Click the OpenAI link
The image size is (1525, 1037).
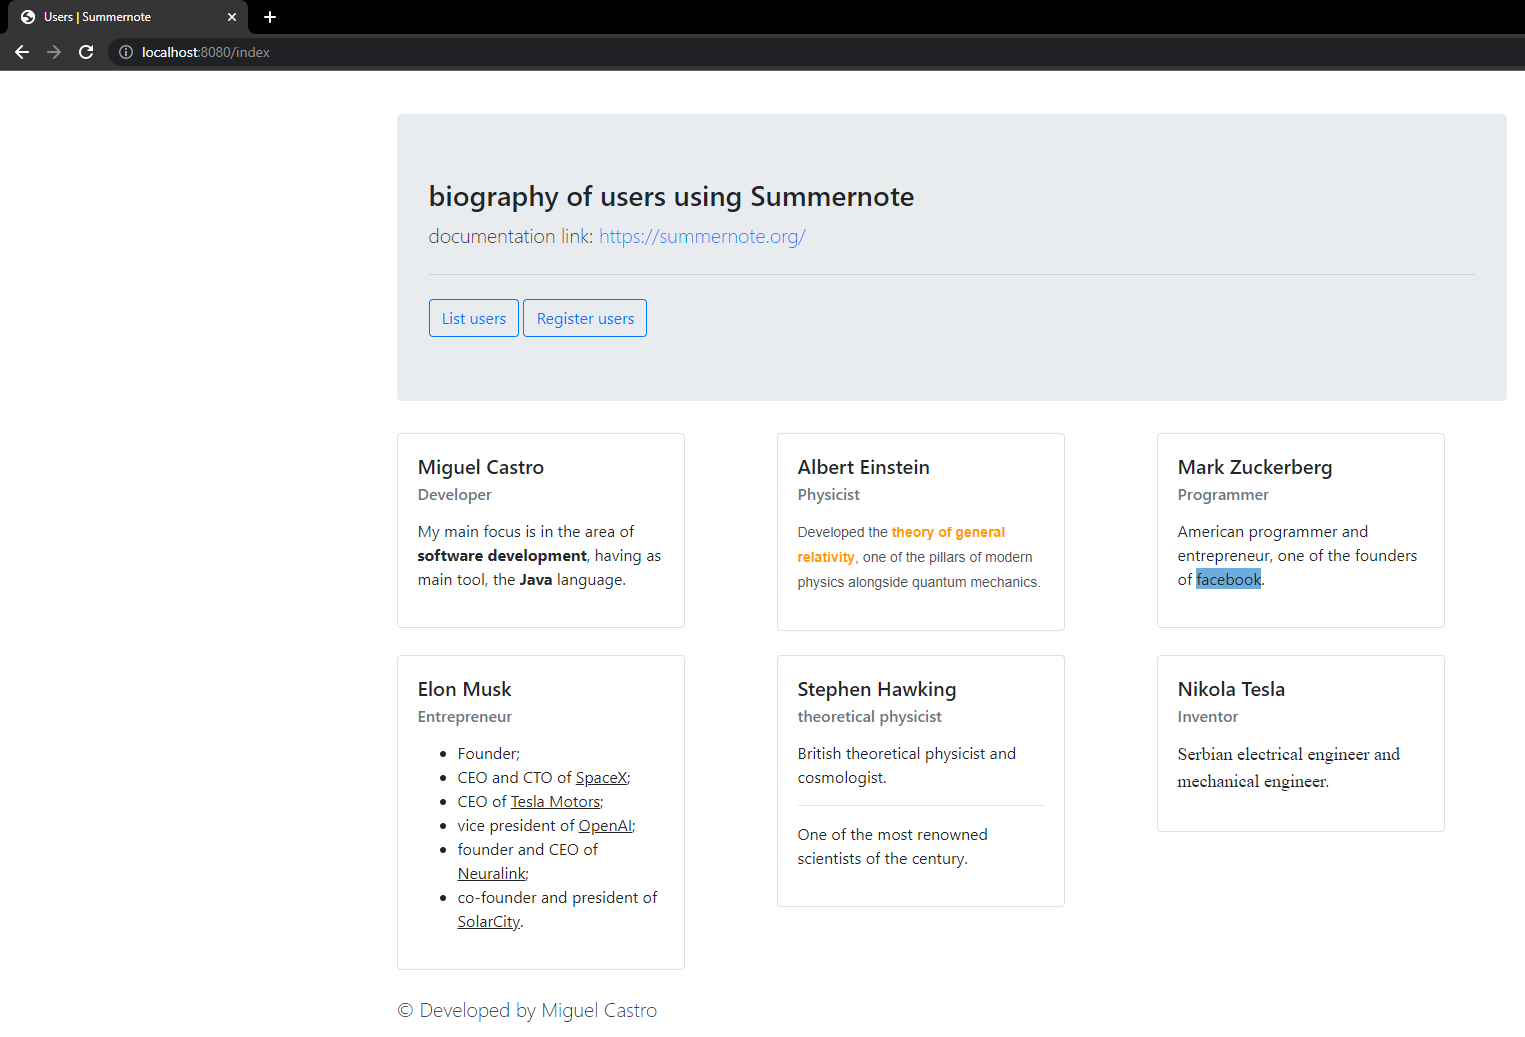tap(606, 825)
